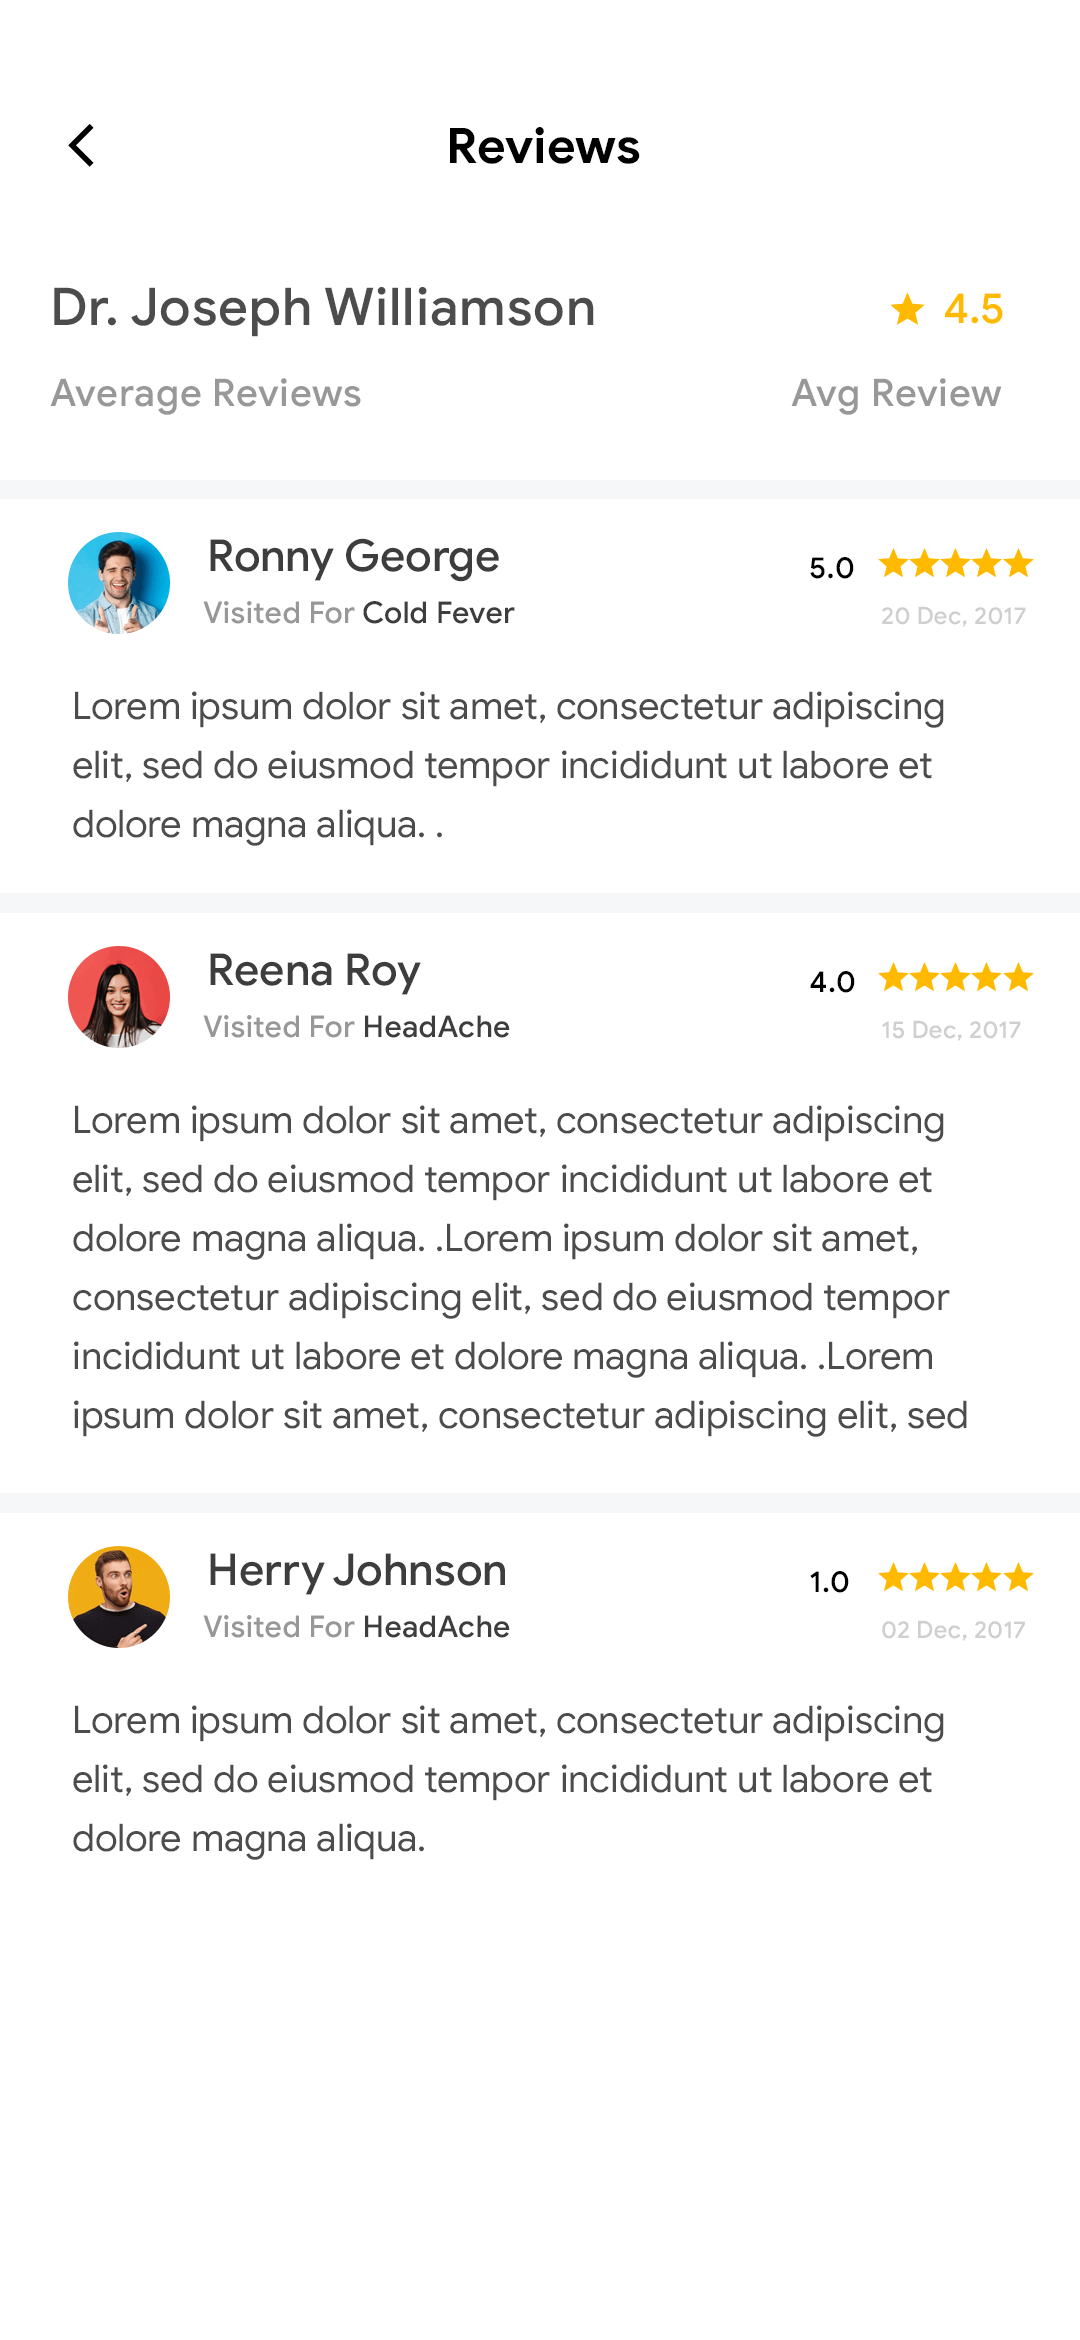Click the HeadAche label under Reena Roy
1080x2340 pixels.
437,1027
